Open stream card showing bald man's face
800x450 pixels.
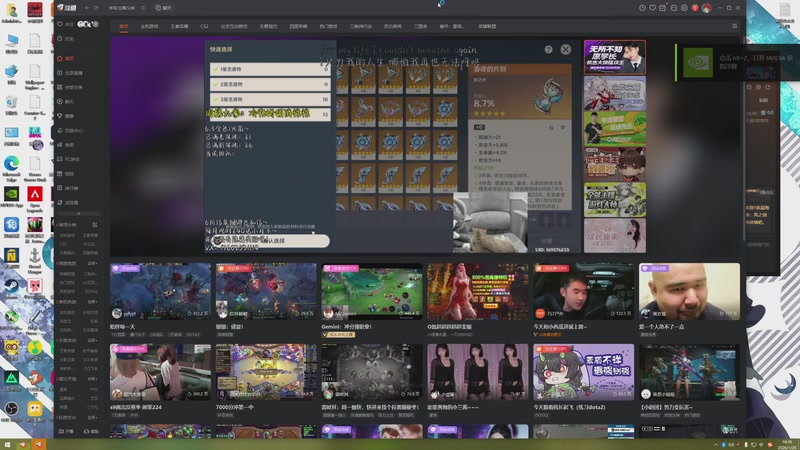(x=689, y=291)
